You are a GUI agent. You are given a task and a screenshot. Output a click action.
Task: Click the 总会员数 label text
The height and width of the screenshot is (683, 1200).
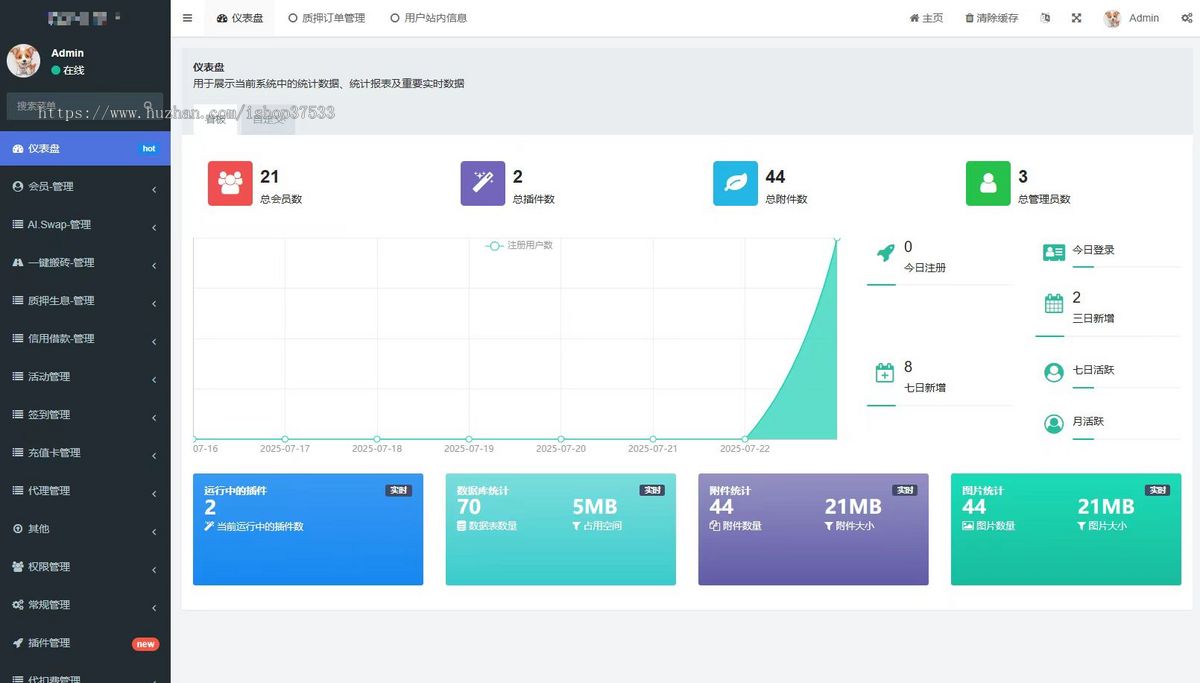[x=281, y=199]
